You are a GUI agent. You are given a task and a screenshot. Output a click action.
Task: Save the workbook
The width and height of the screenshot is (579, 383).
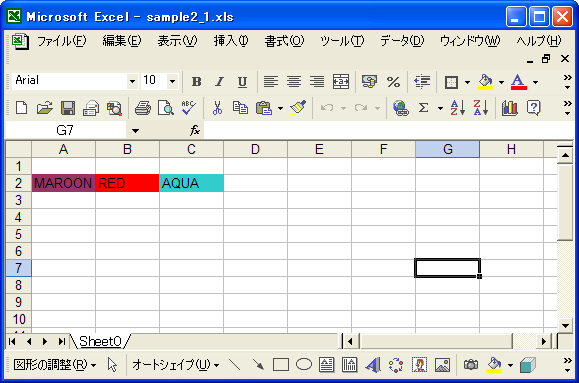(x=68, y=108)
